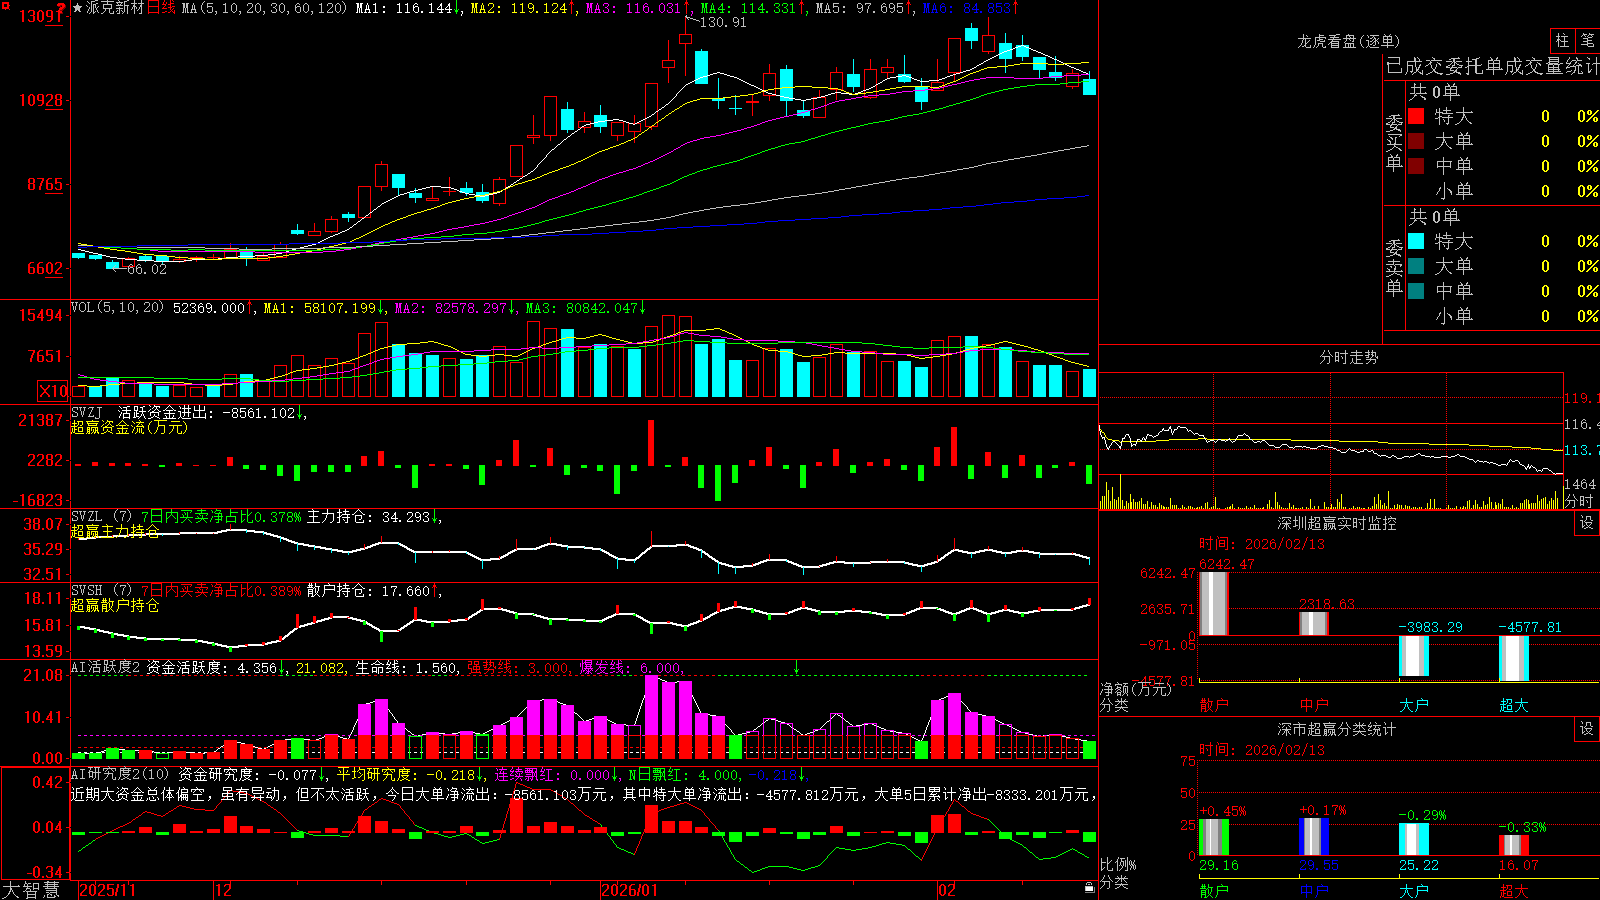
Task: Click the dark red 中单 swatch under 委买单
Action: pos(1416,166)
